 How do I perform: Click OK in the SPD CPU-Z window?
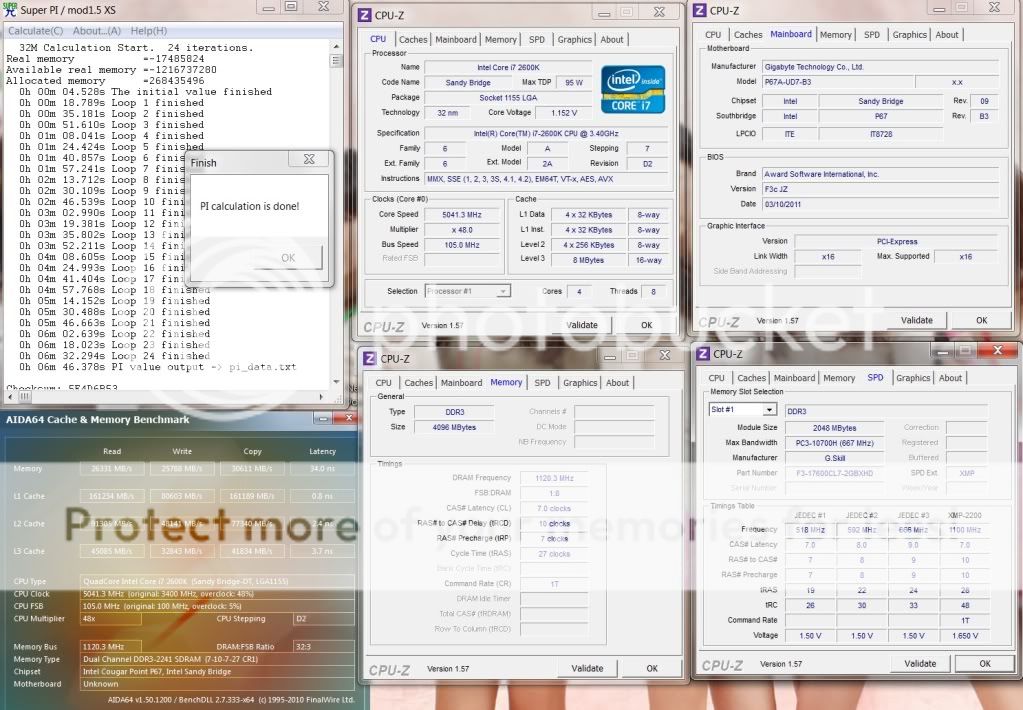[x=985, y=664]
